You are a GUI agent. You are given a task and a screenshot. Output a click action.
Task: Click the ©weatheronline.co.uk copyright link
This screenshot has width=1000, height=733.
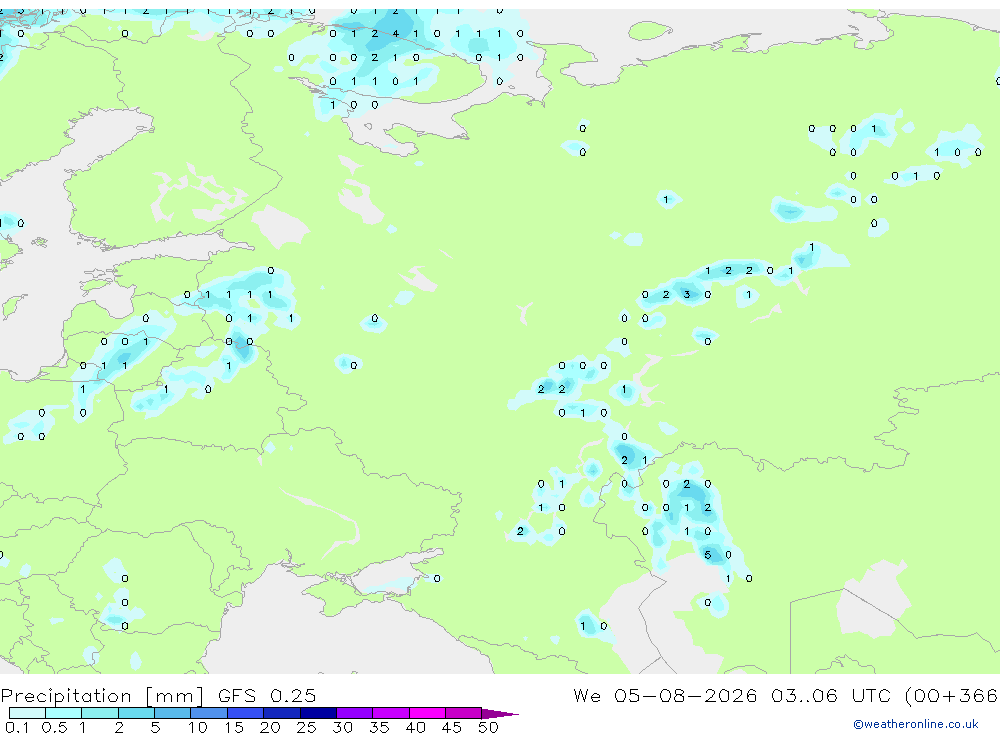(x=916, y=724)
